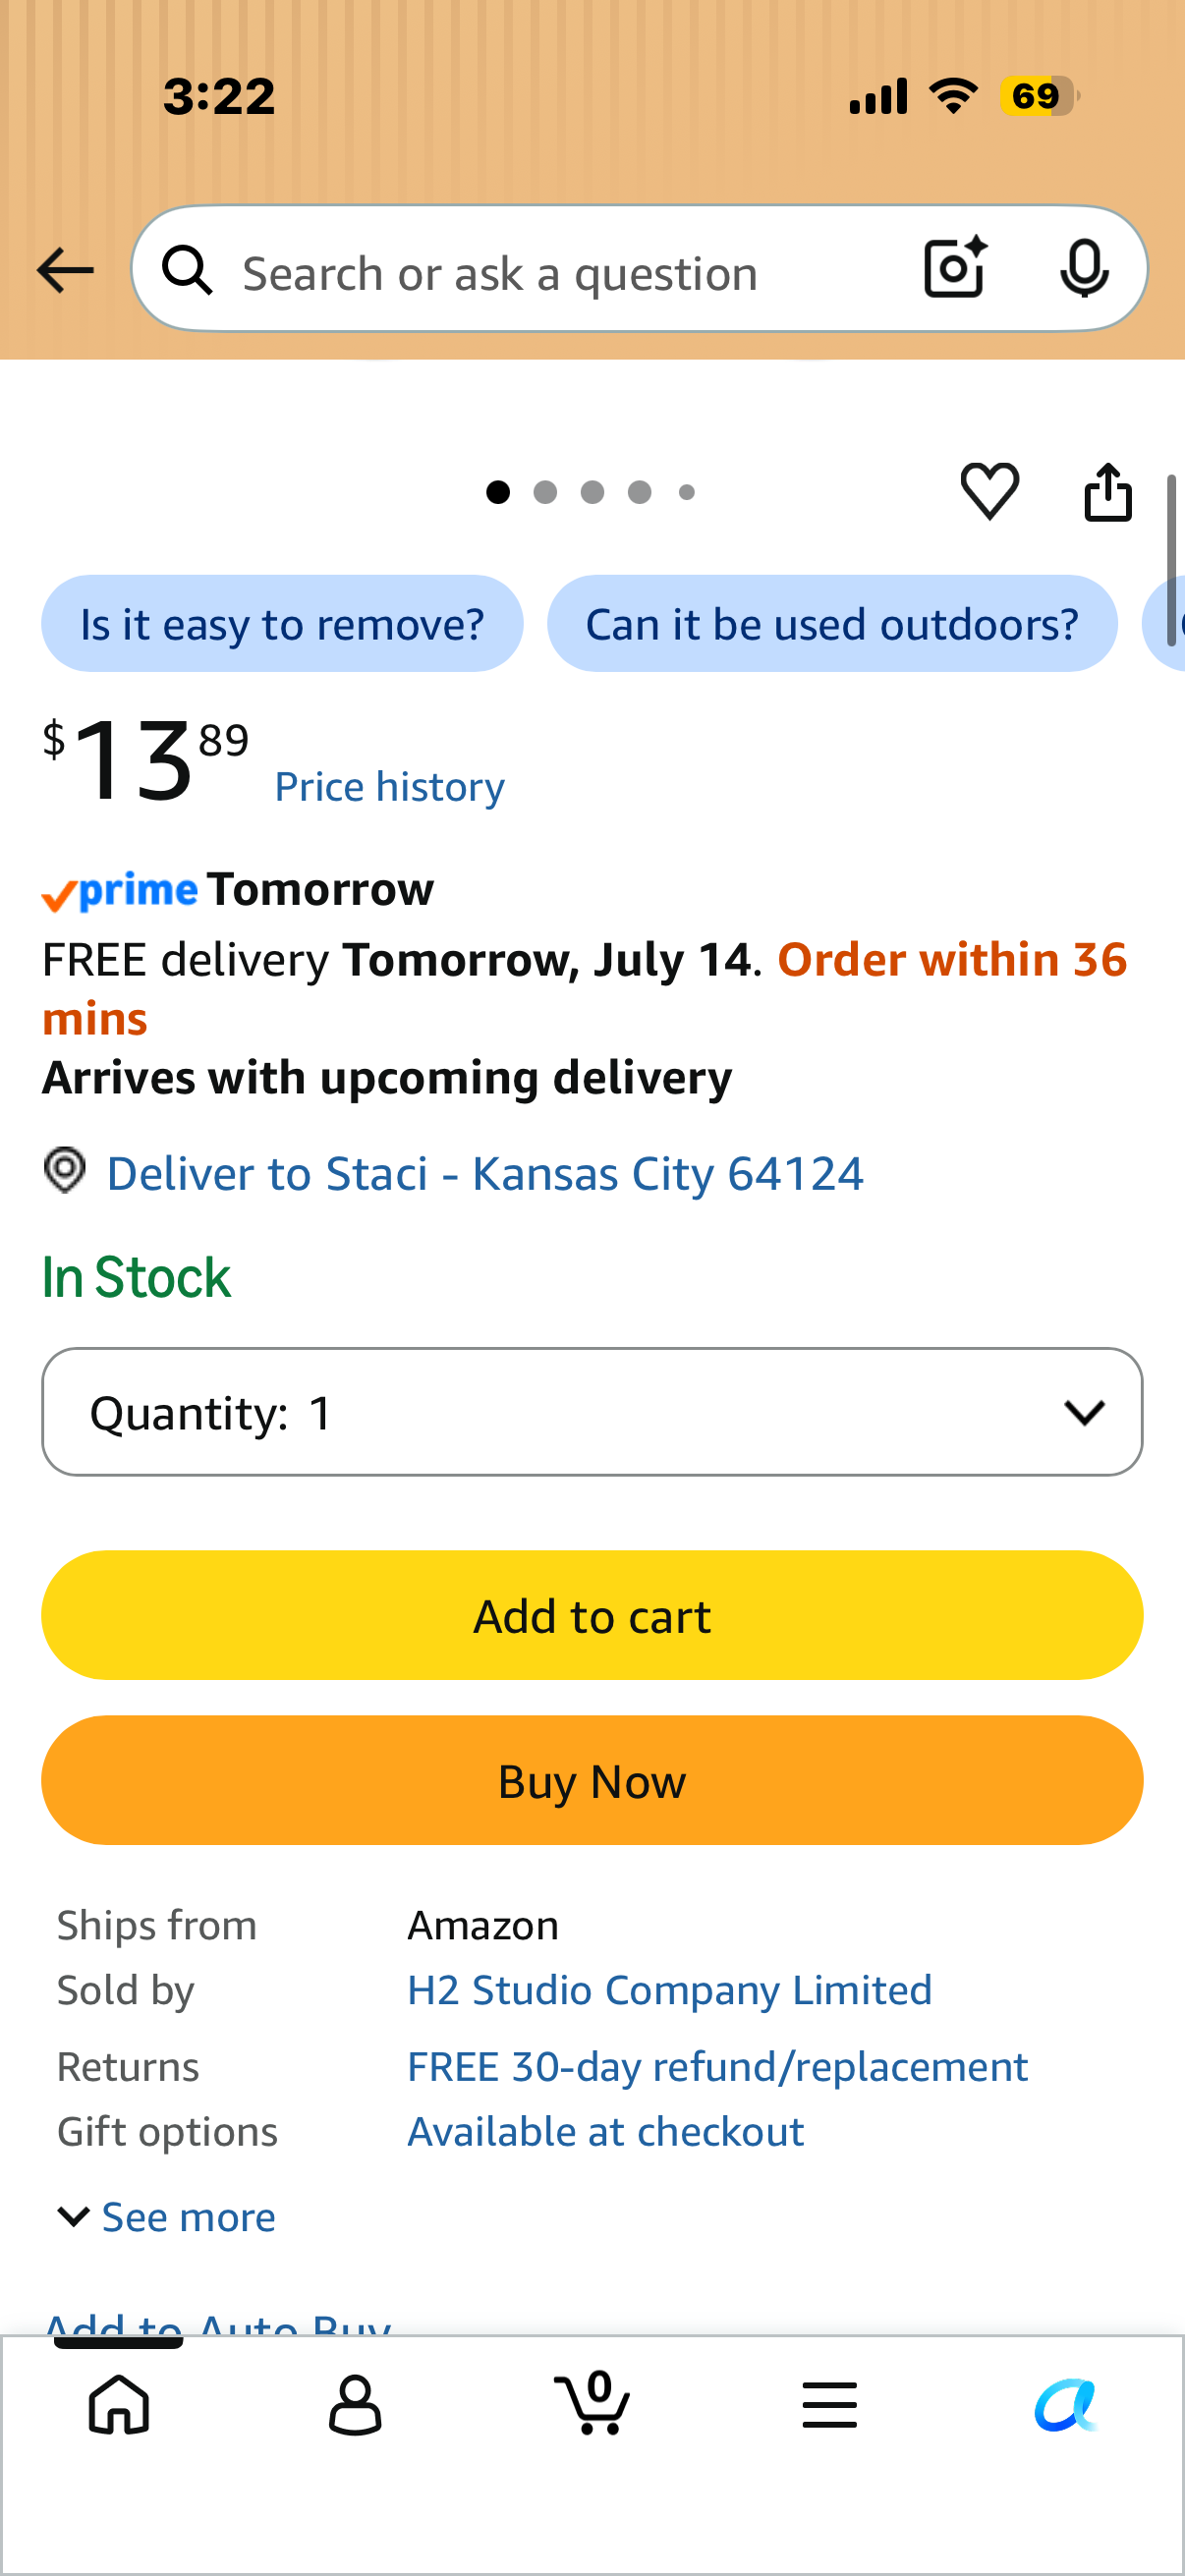Image resolution: width=1185 pixels, height=2576 pixels.
Task: Expand See more seller details
Action: [x=166, y=2217]
